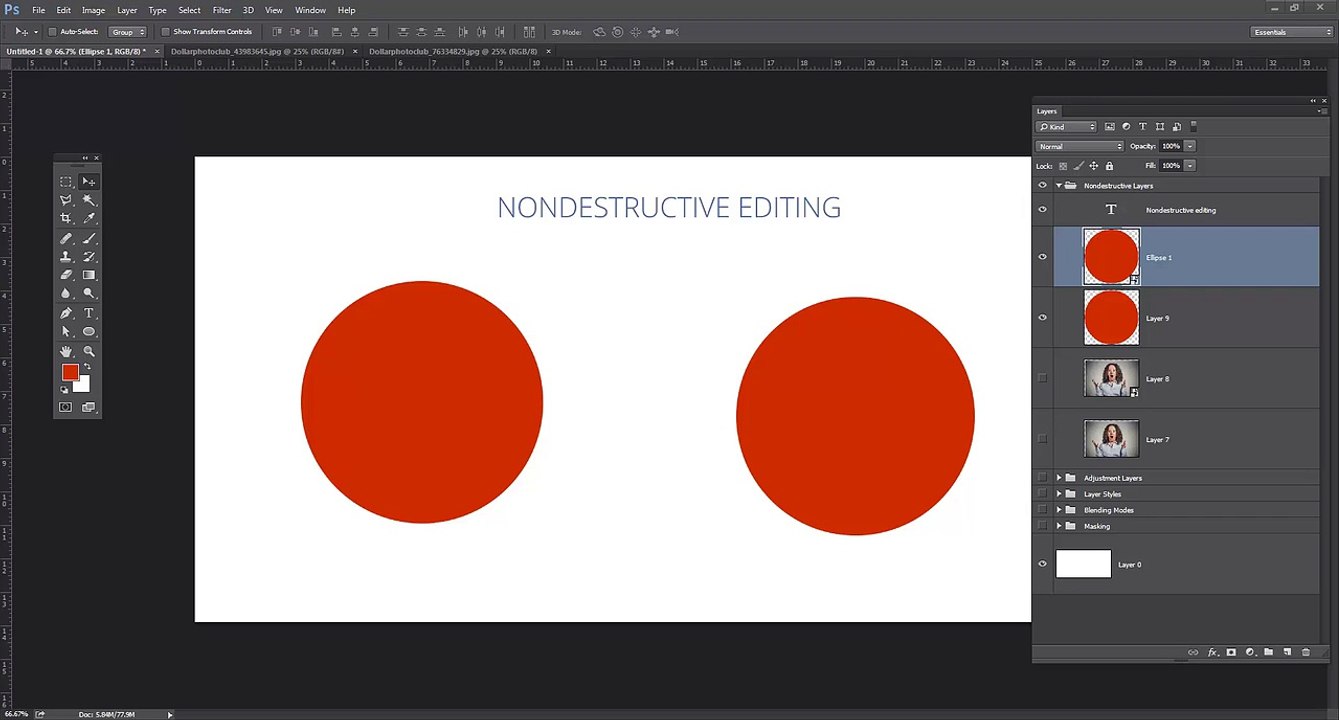Image resolution: width=1339 pixels, height=720 pixels.
Task: Filter layers by pixel type
Action: point(1110,127)
